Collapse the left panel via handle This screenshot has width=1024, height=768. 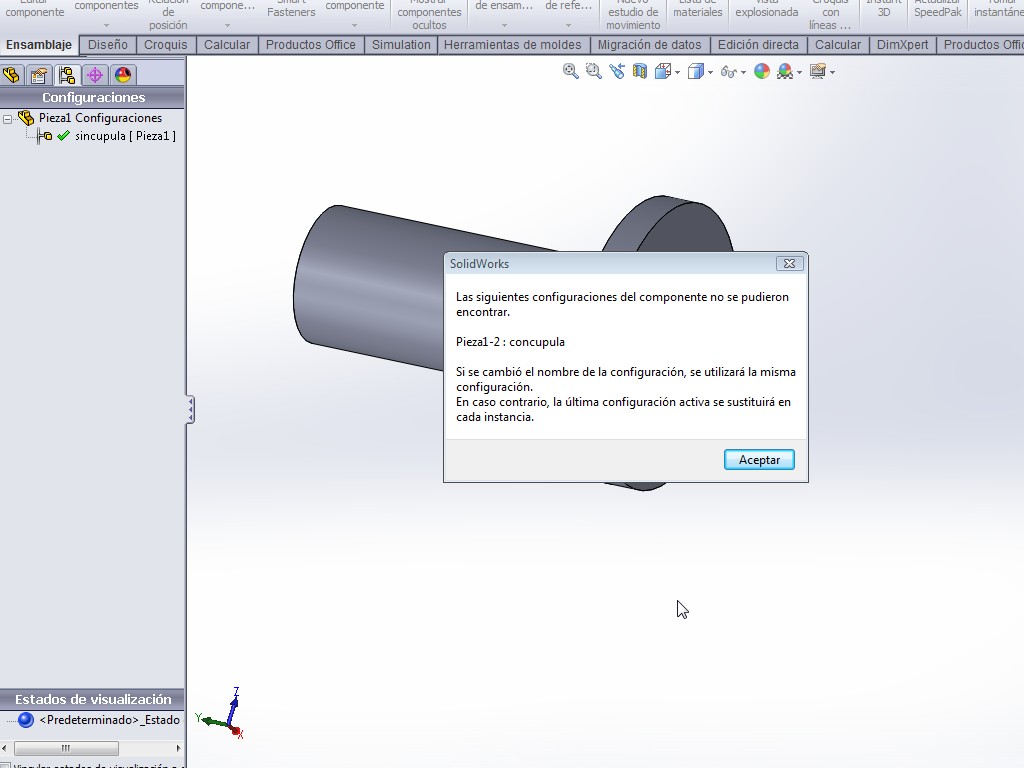[190, 409]
